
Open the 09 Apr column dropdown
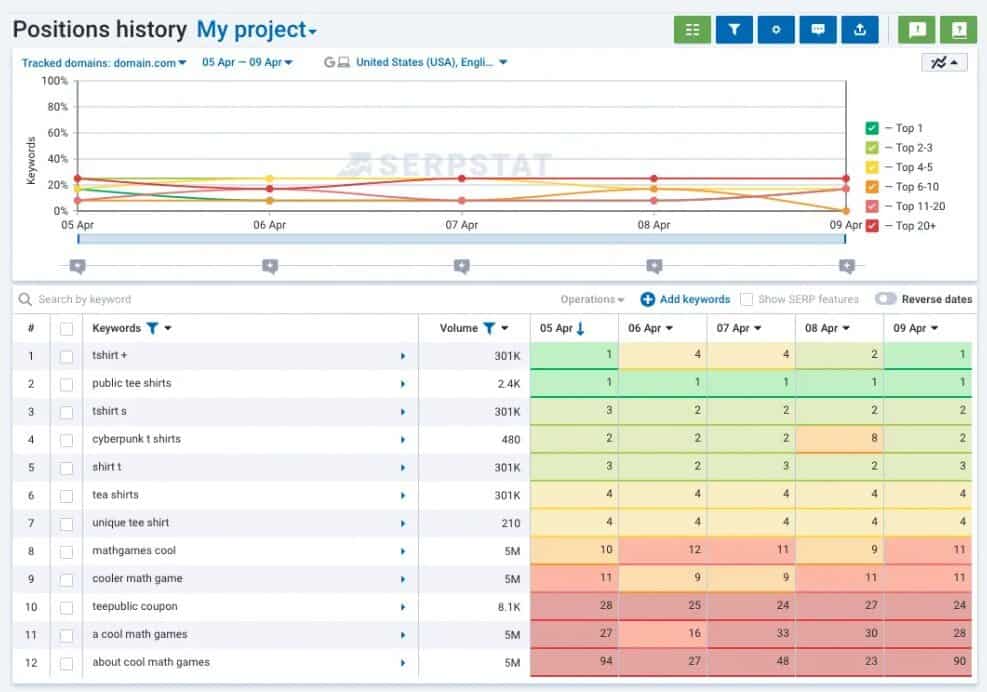coord(935,328)
